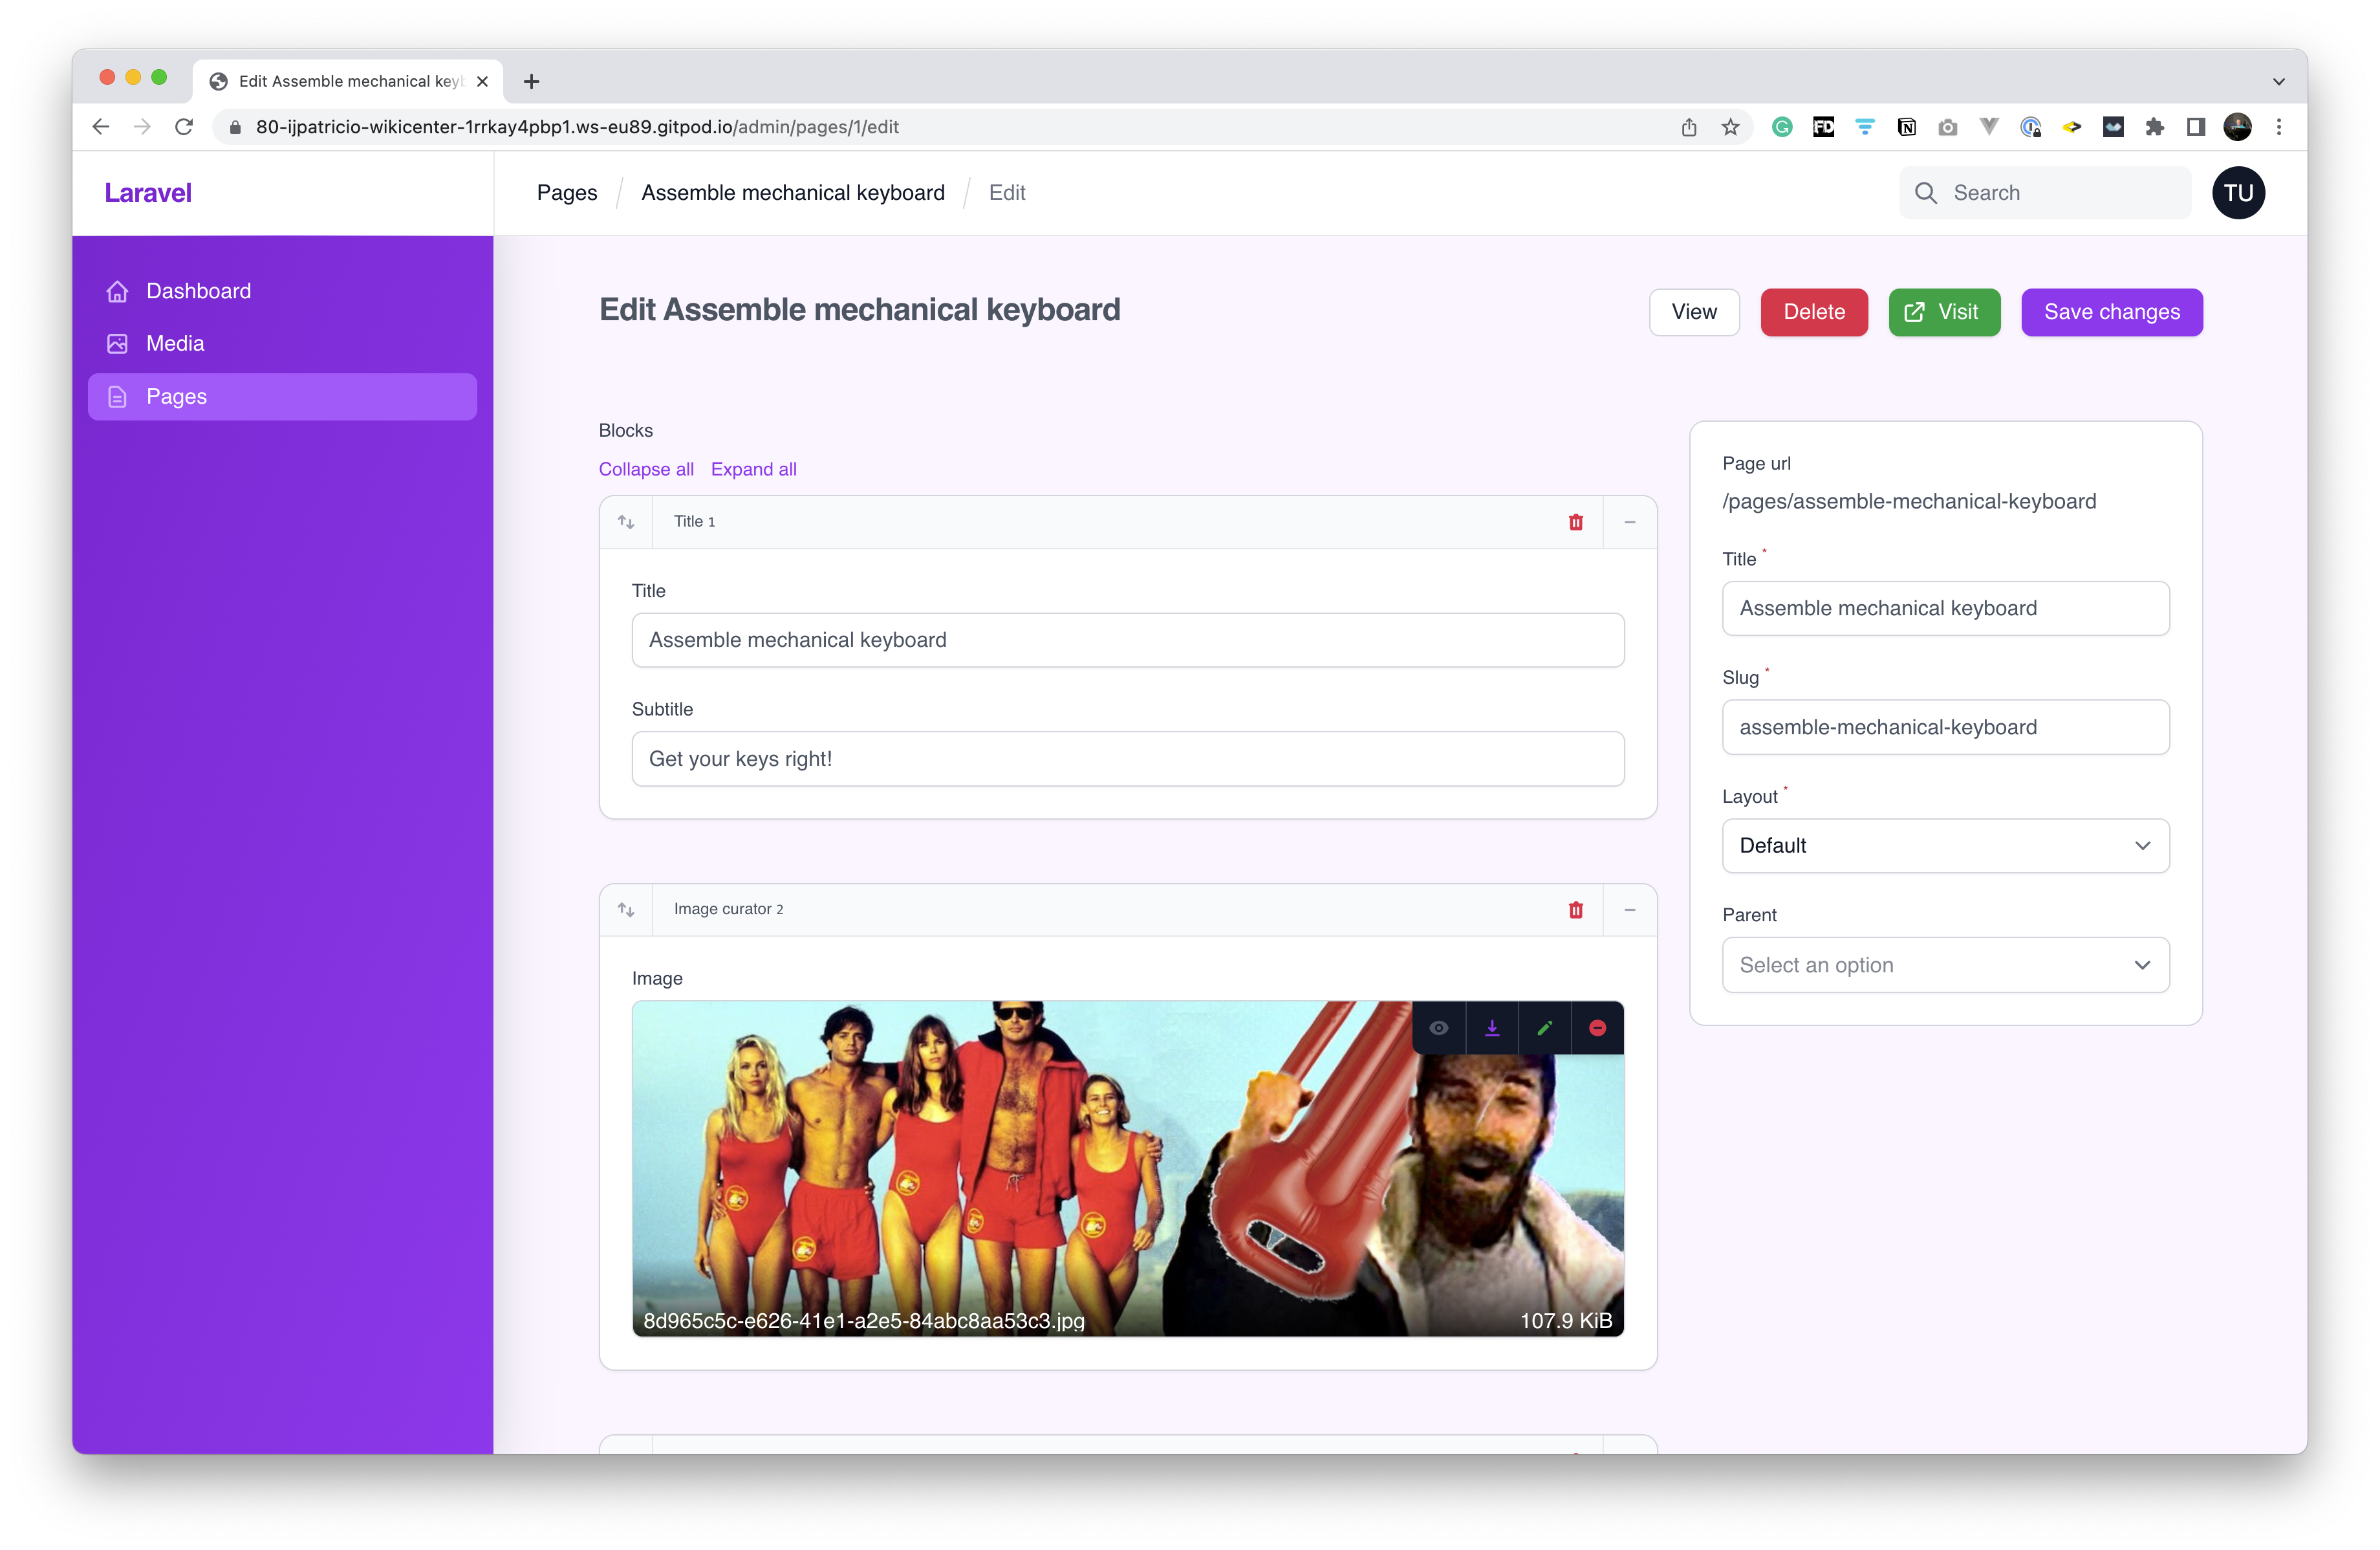This screenshot has width=2380, height=1550.
Task: Click Collapse all link
Action: (646, 469)
